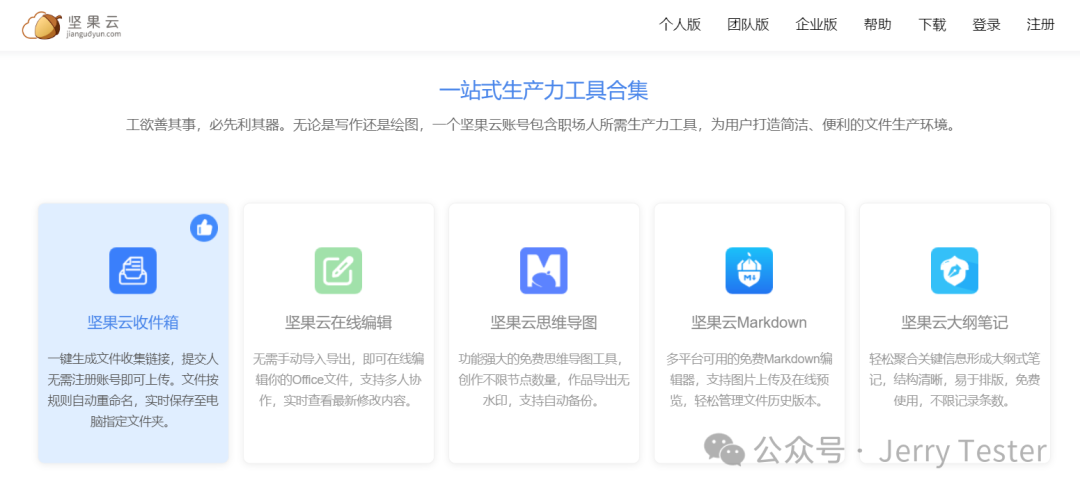
Task: Open the 帮助 menu item
Action: pyautogui.click(x=878, y=25)
